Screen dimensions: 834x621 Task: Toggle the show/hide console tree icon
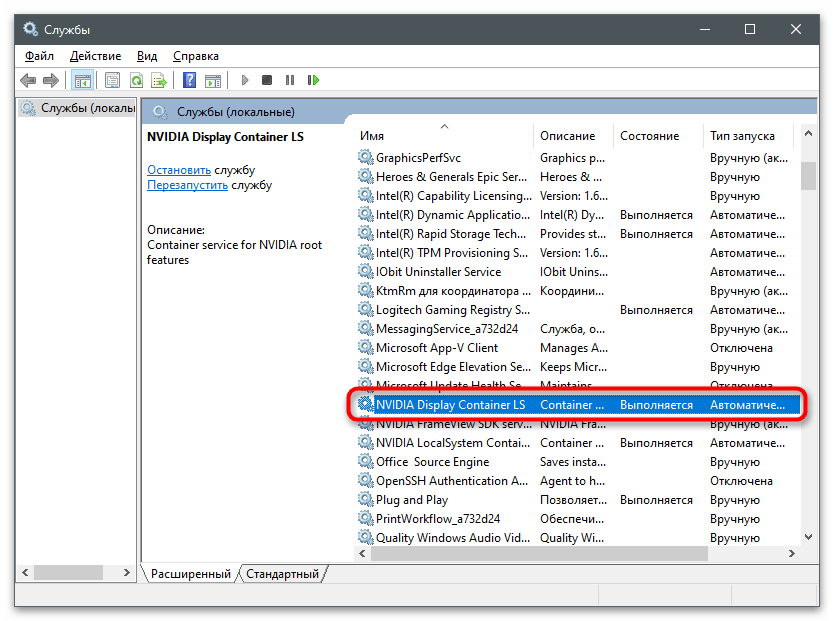coord(83,80)
